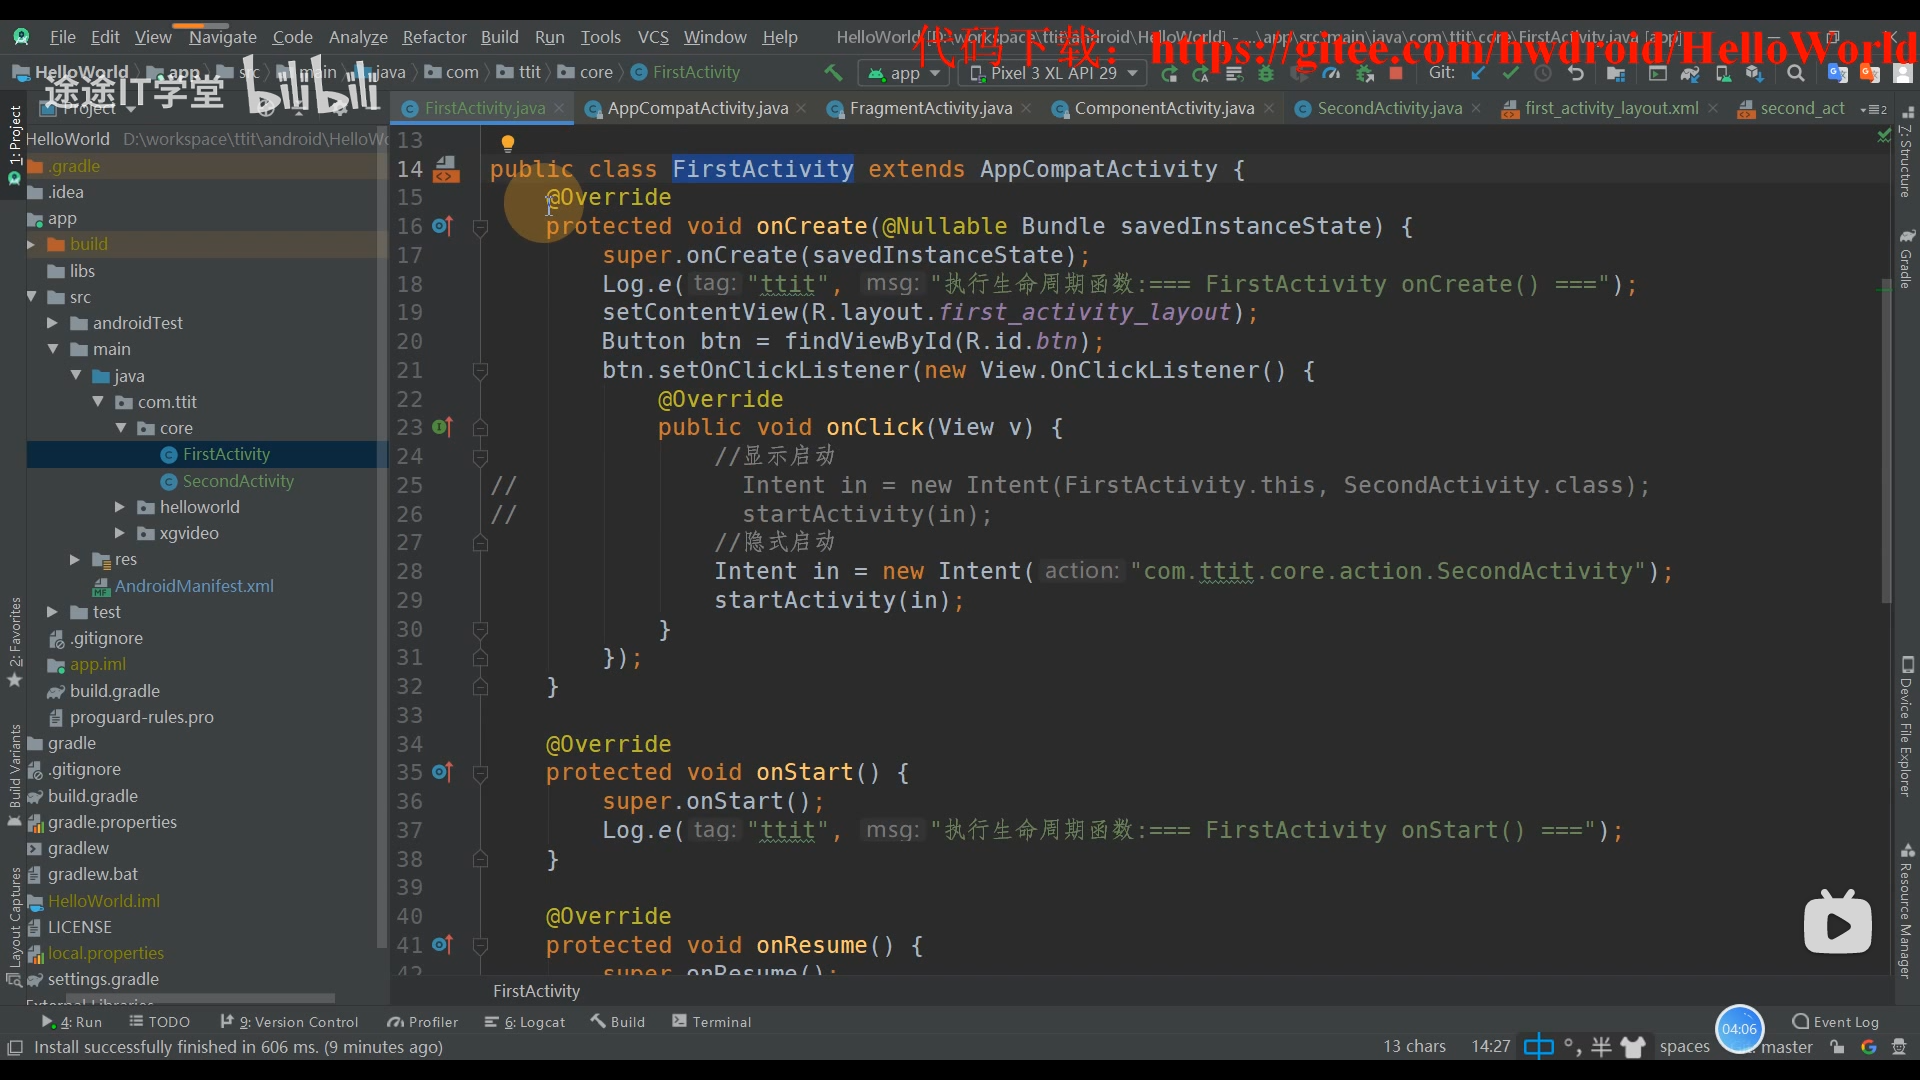Open the Logcat tool window
1920x1080 pixels.
[525, 1022]
